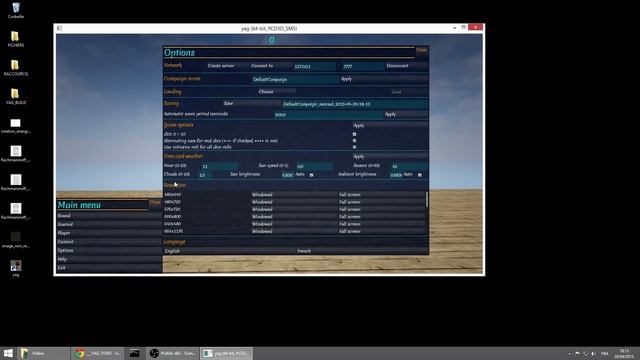Open the taskbar clock and date

click(x=624, y=353)
